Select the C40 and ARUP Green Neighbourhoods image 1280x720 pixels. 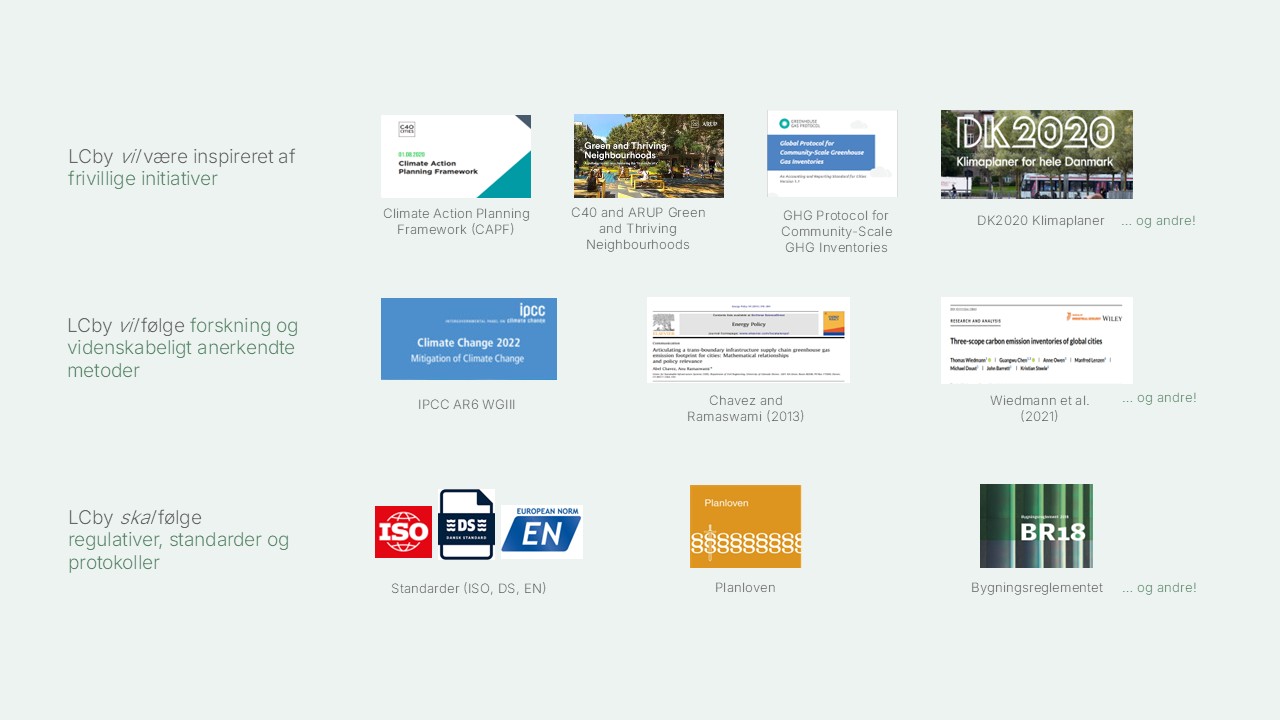pos(648,156)
